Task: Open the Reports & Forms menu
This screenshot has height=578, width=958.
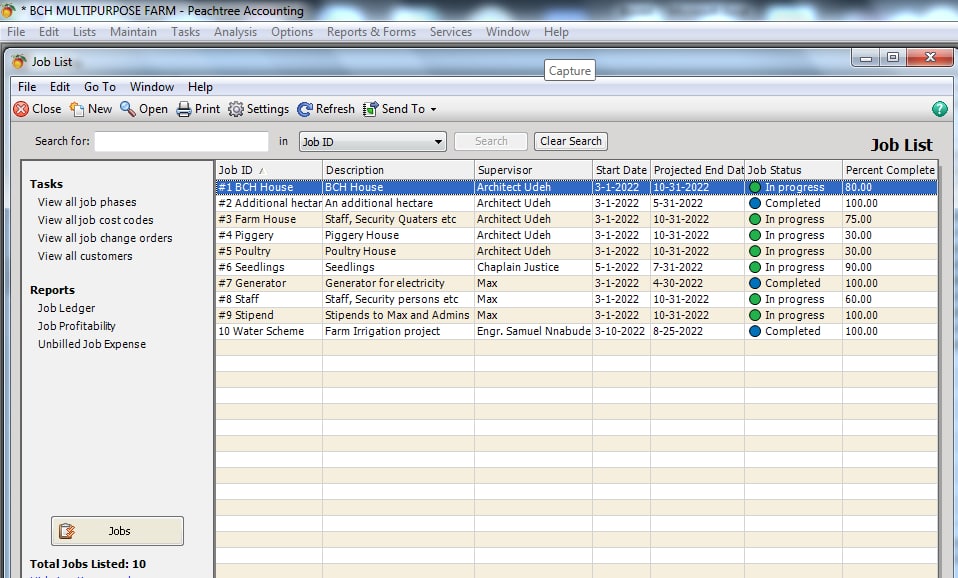Action: pyautogui.click(x=371, y=32)
